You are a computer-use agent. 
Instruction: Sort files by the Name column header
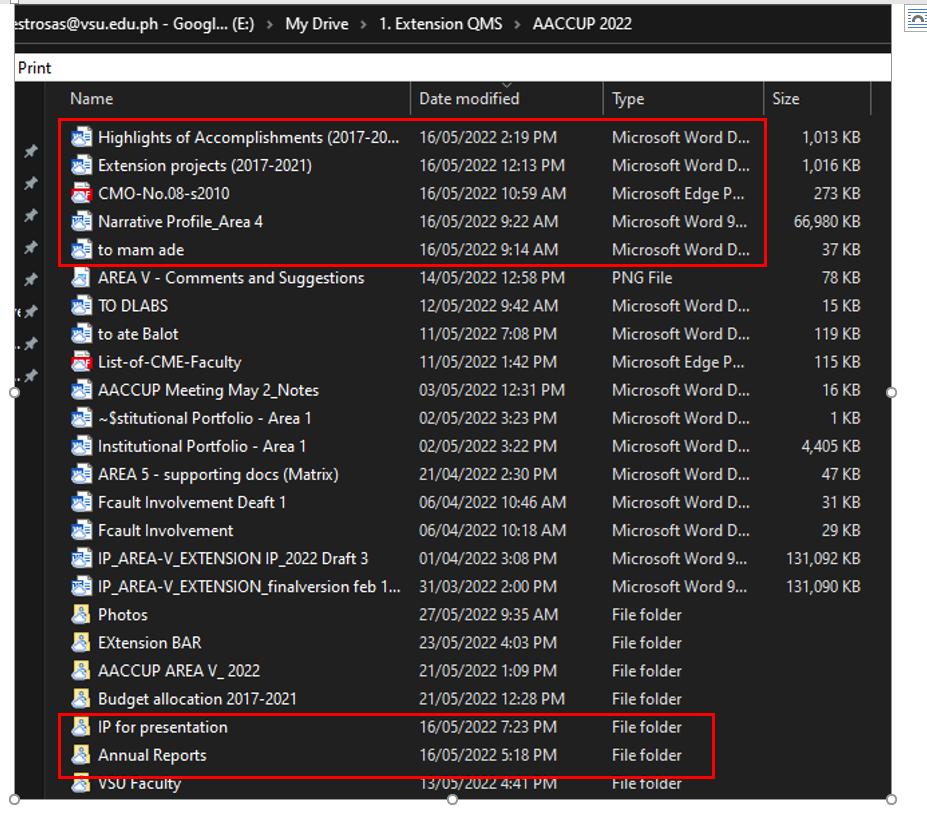tap(92, 99)
